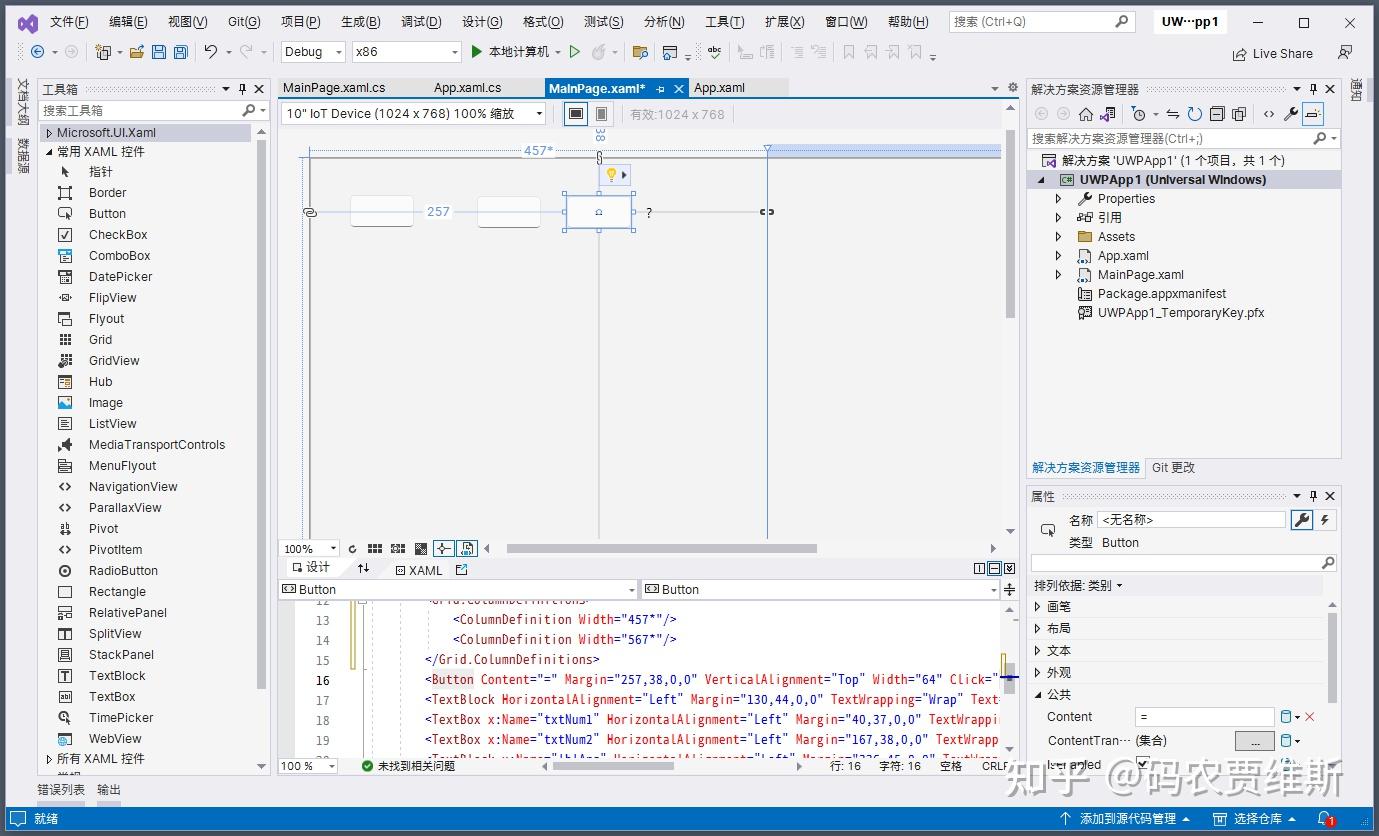1379x836 pixels.
Task: Click the Collapse All icon in Solution Explorer
Action: 1217,114
